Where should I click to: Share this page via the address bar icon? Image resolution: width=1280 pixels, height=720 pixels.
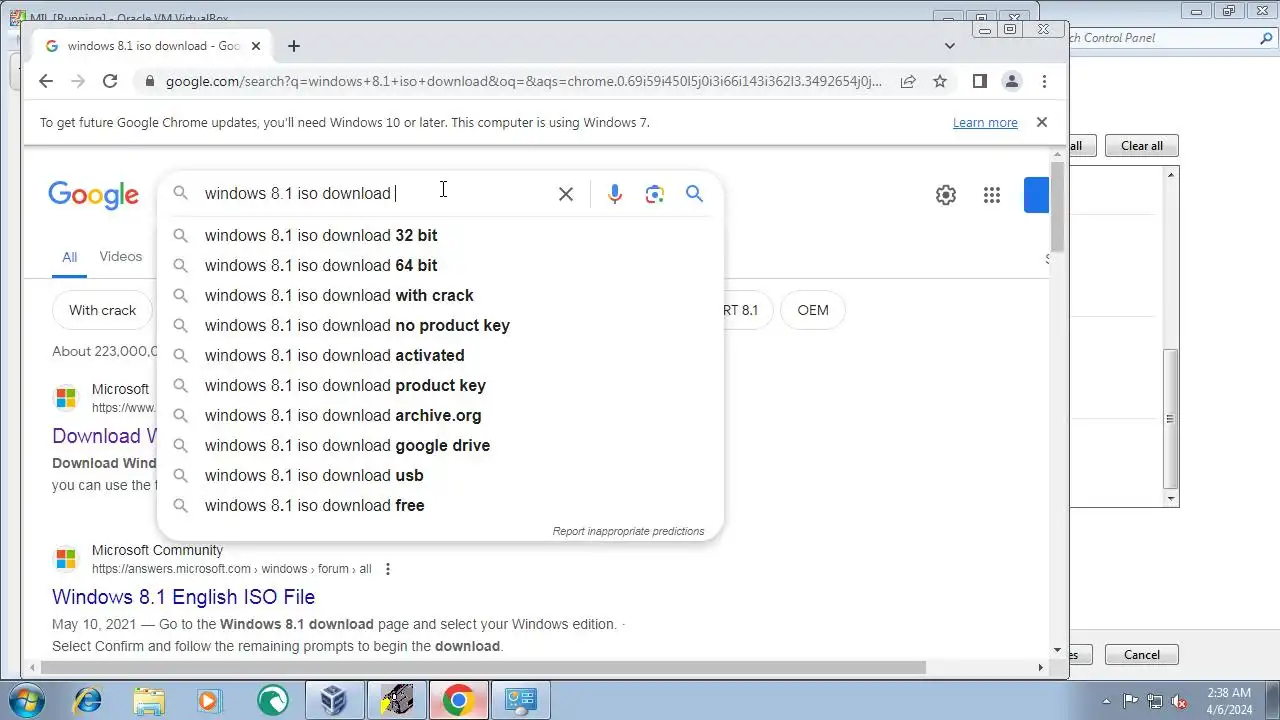pyautogui.click(x=908, y=81)
